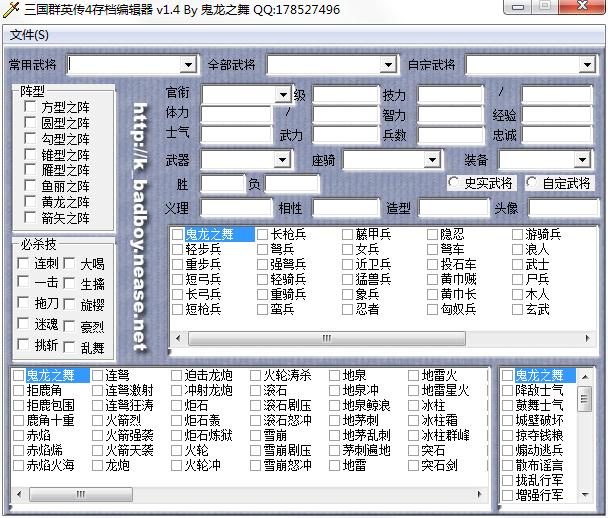Click the application icon in title bar
The image size is (608, 518).
(13, 10)
